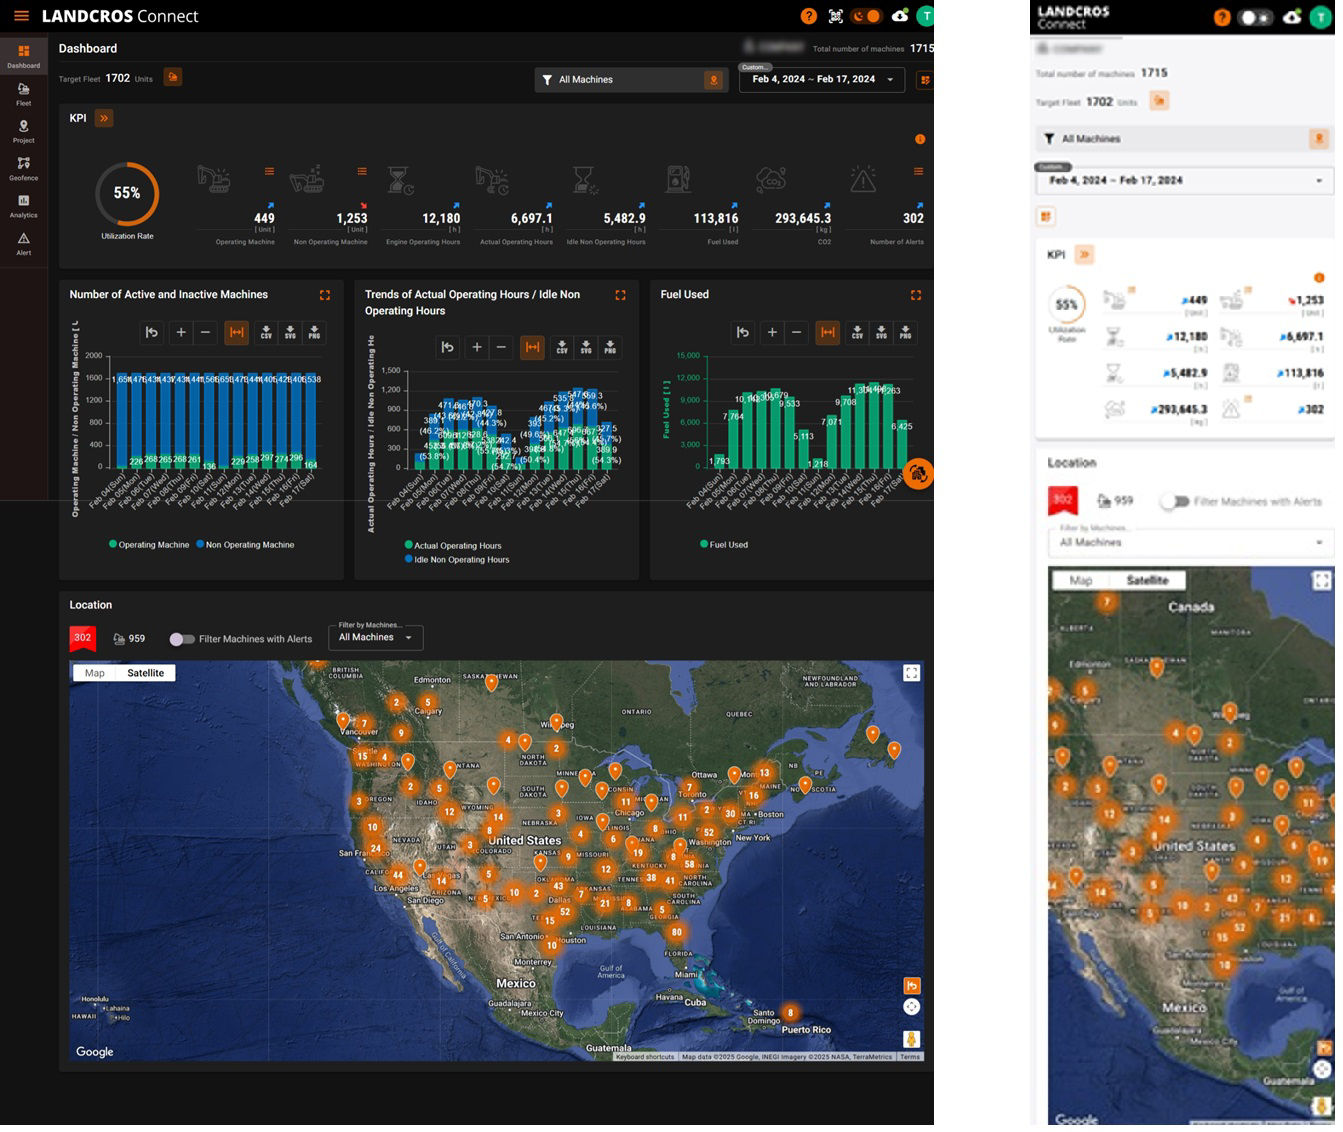Click the 55% Utilization Rate gauge

pyautogui.click(x=127, y=194)
